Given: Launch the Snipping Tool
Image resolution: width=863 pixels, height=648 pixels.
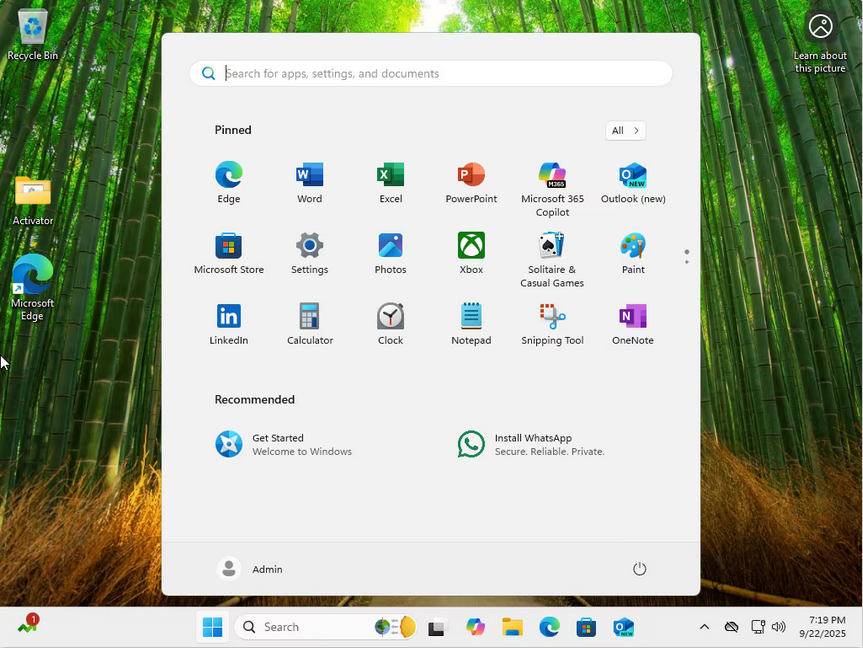Looking at the screenshot, I should [x=552, y=324].
